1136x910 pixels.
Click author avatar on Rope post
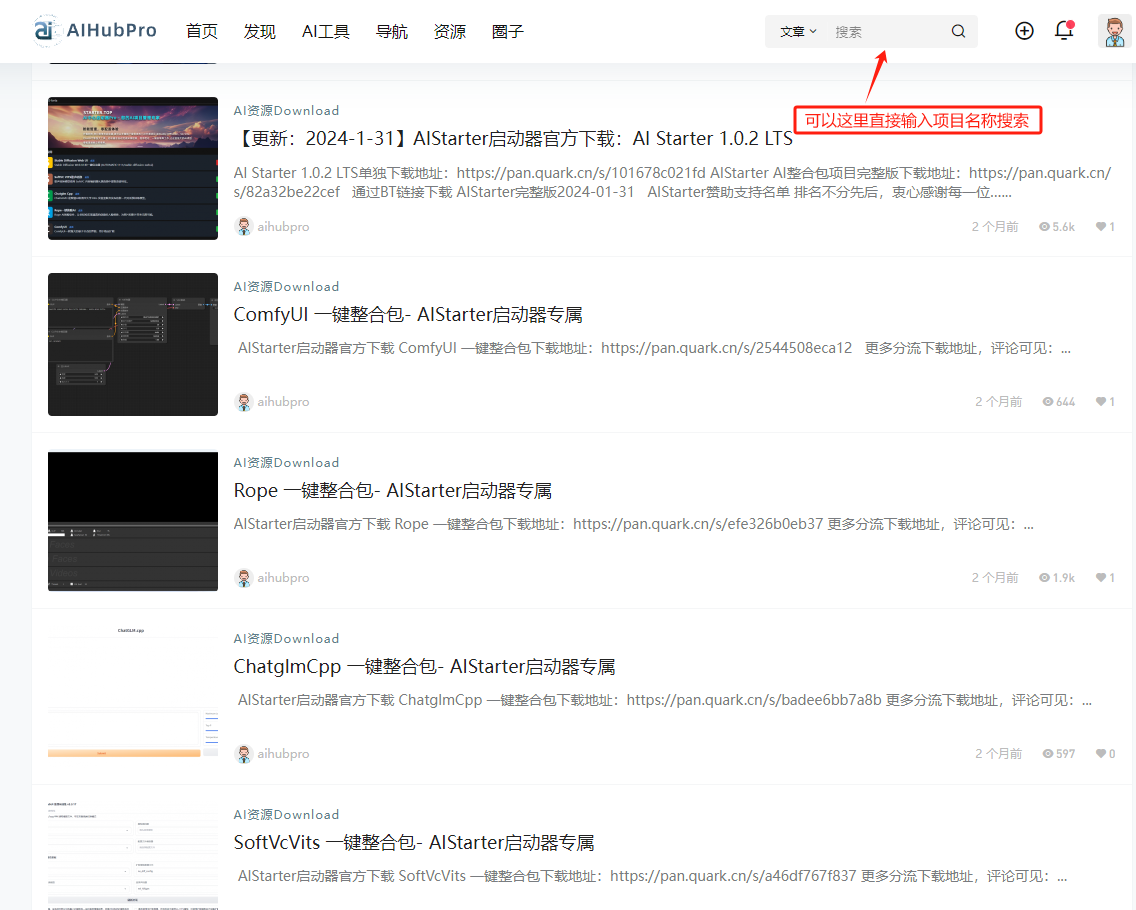(x=243, y=577)
